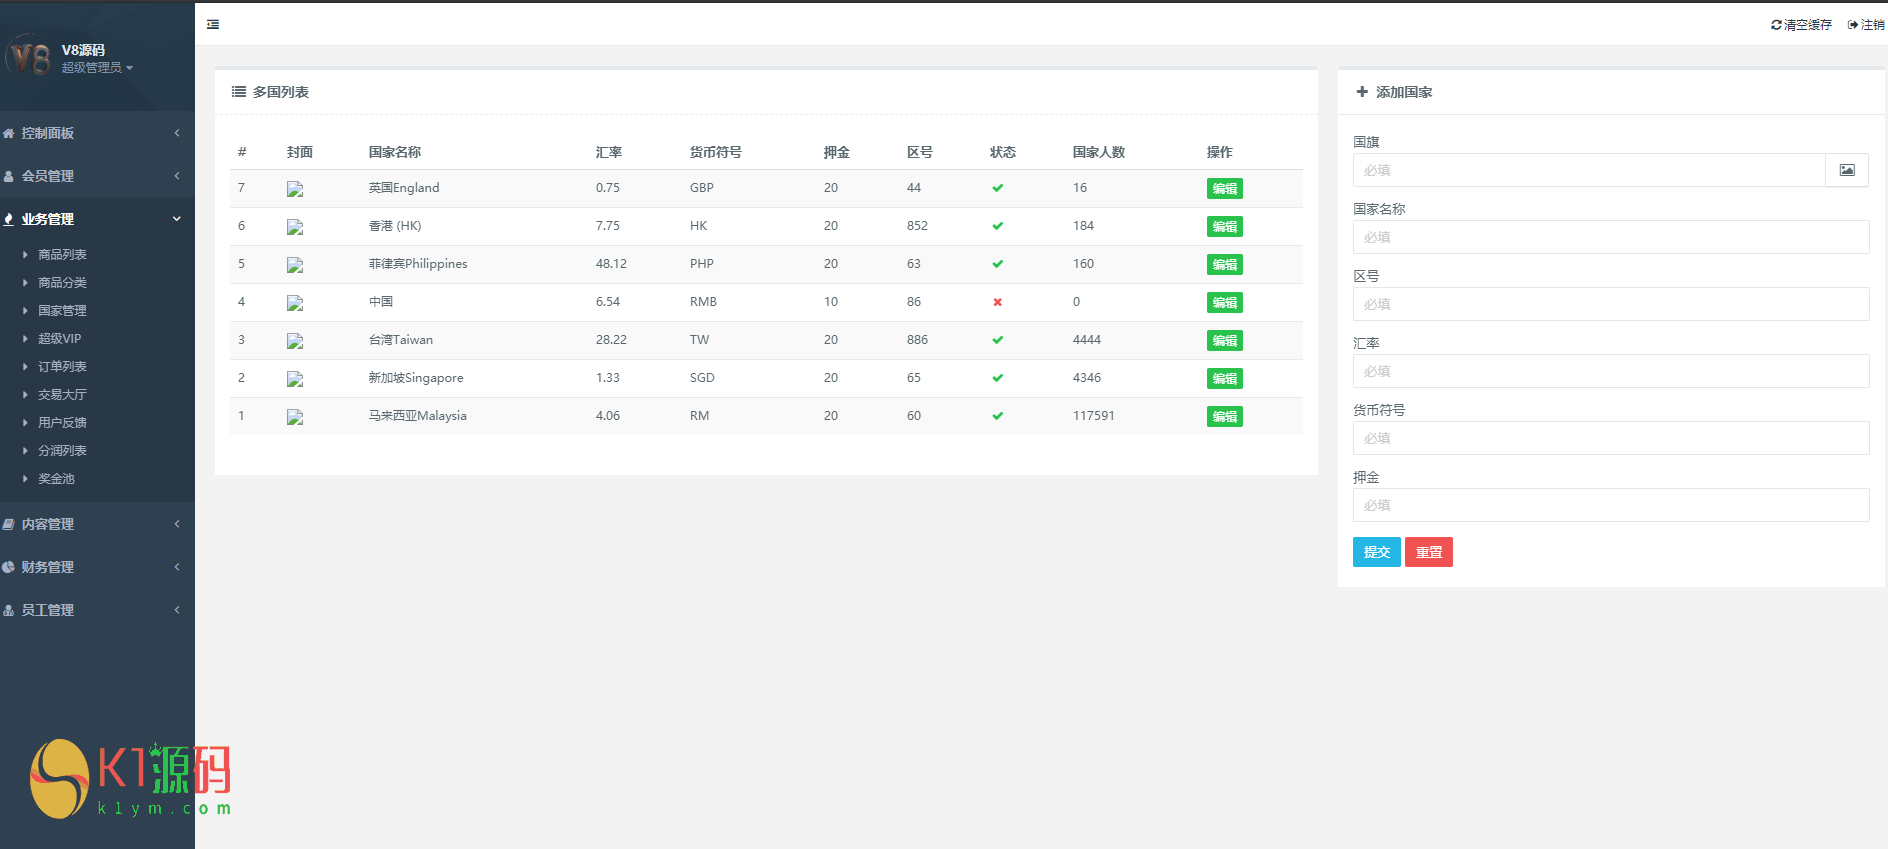The width and height of the screenshot is (1888, 849).
Task: Open the 超级管理员 user dropdown
Action: coord(97,67)
